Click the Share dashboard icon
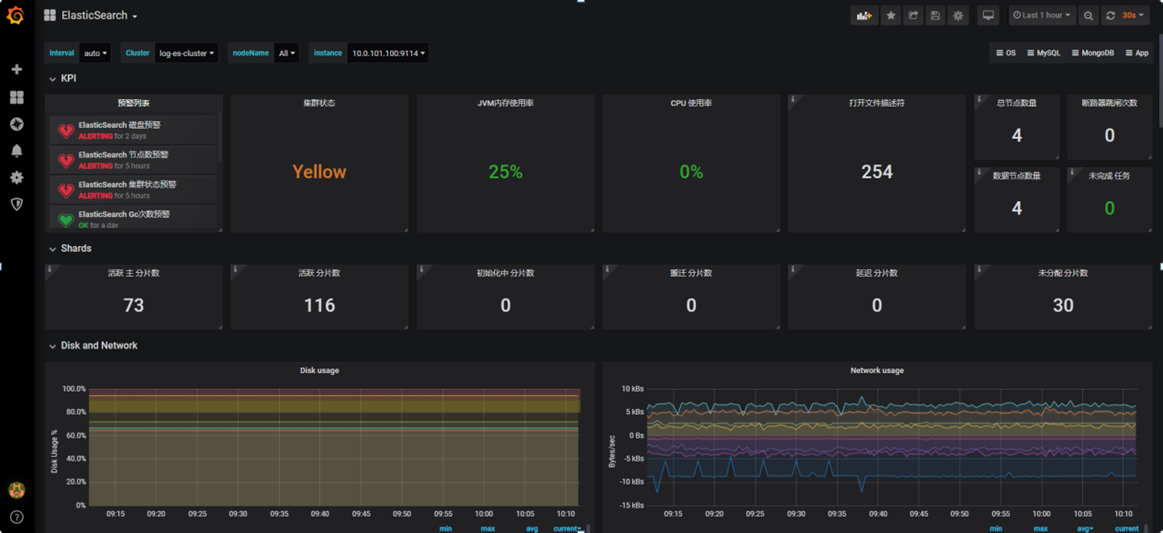1163x533 pixels. (913, 15)
